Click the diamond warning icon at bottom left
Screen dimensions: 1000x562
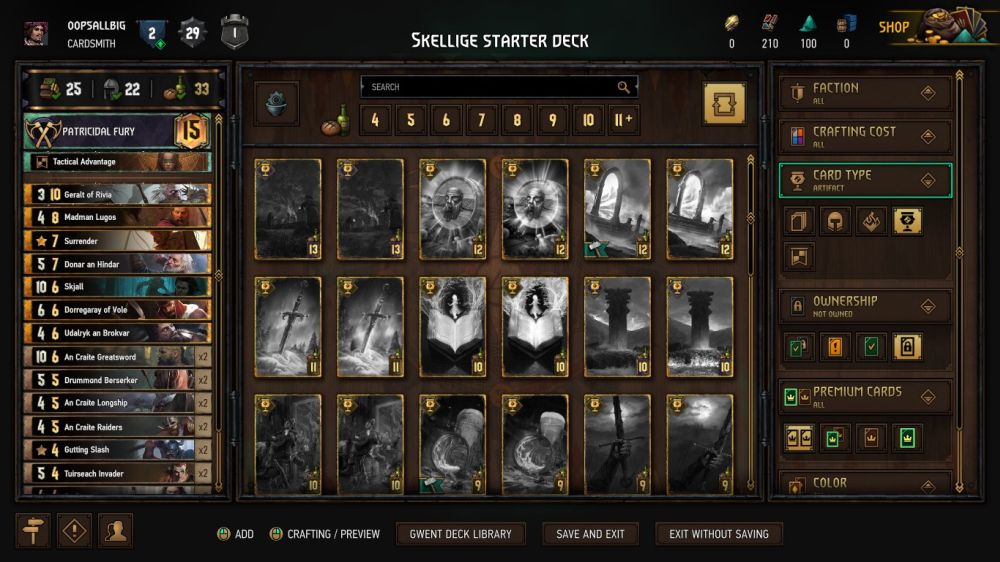(74, 530)
